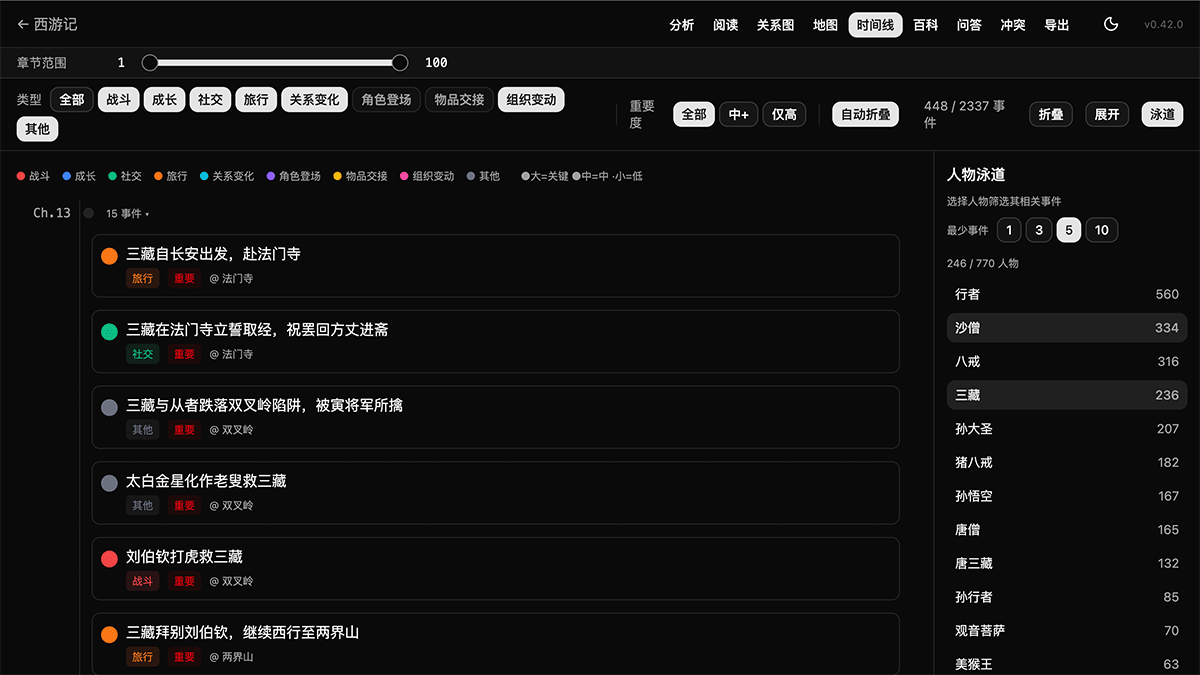Click the 自动折叠 button
Screen dimensions: 1200x675
[865, 114]
